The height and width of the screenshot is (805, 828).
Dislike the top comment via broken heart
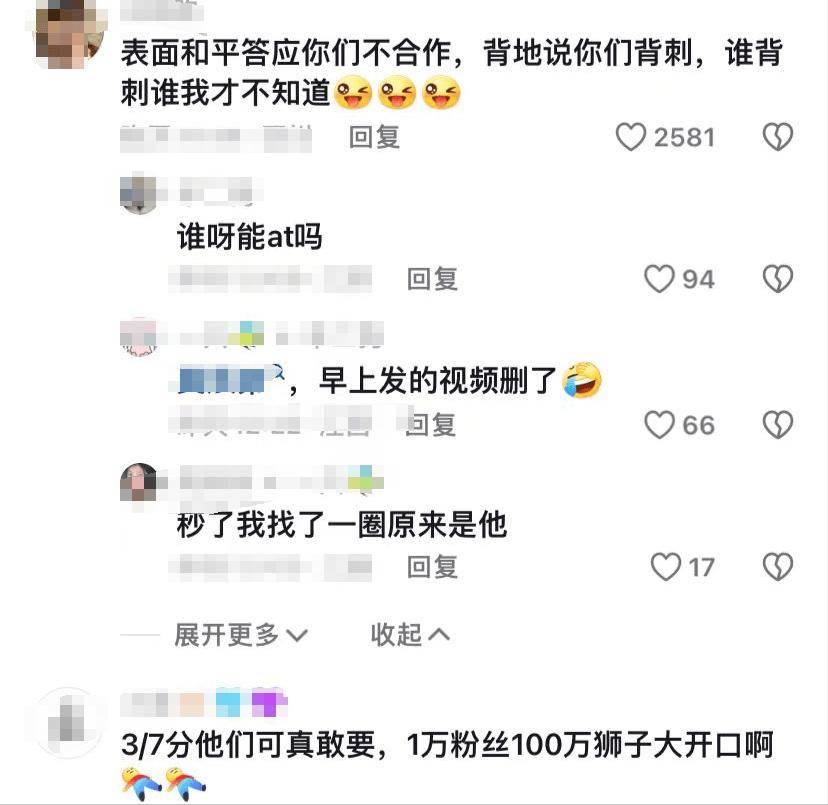tap(778, 137)
